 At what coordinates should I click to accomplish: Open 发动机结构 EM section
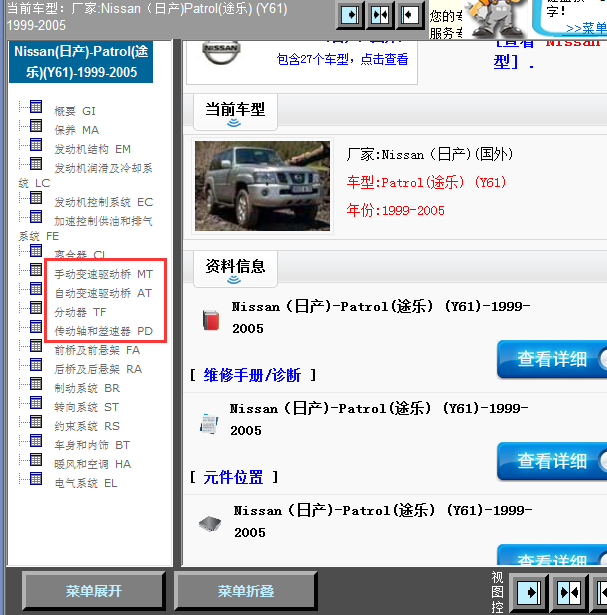point(93,149)
